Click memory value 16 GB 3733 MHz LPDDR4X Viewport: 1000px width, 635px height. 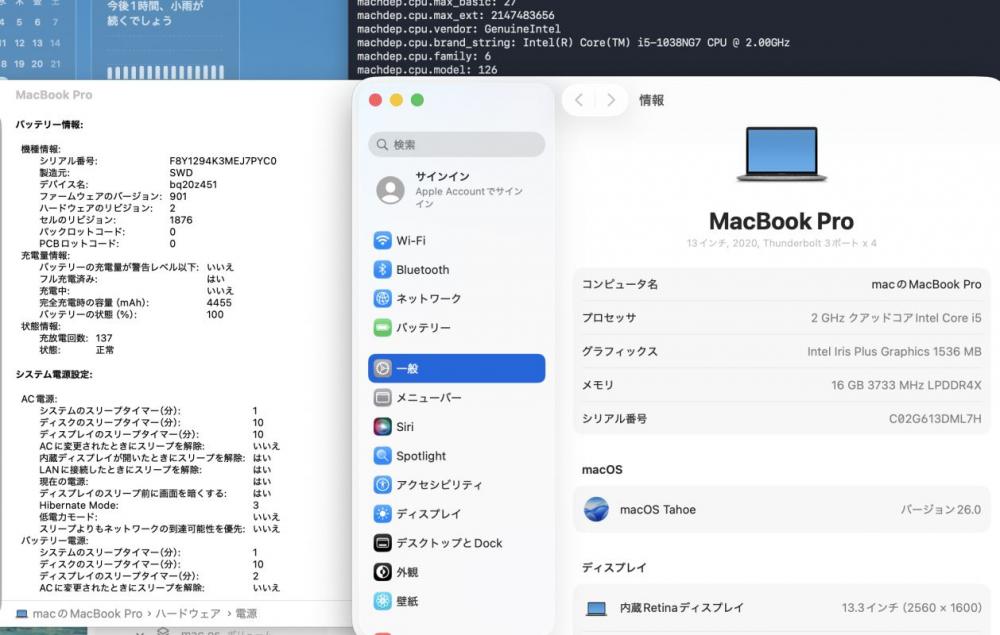click(906, 385)
